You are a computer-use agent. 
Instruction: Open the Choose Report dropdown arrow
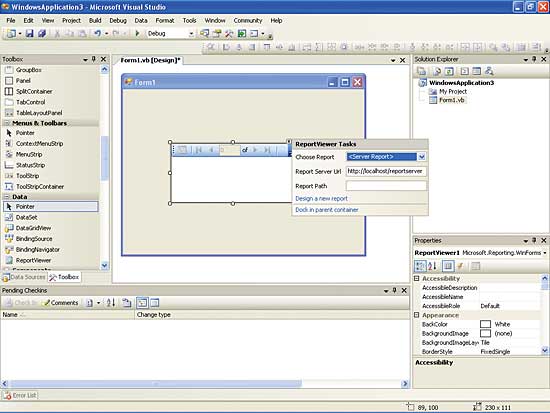click(x=422, y=157)
